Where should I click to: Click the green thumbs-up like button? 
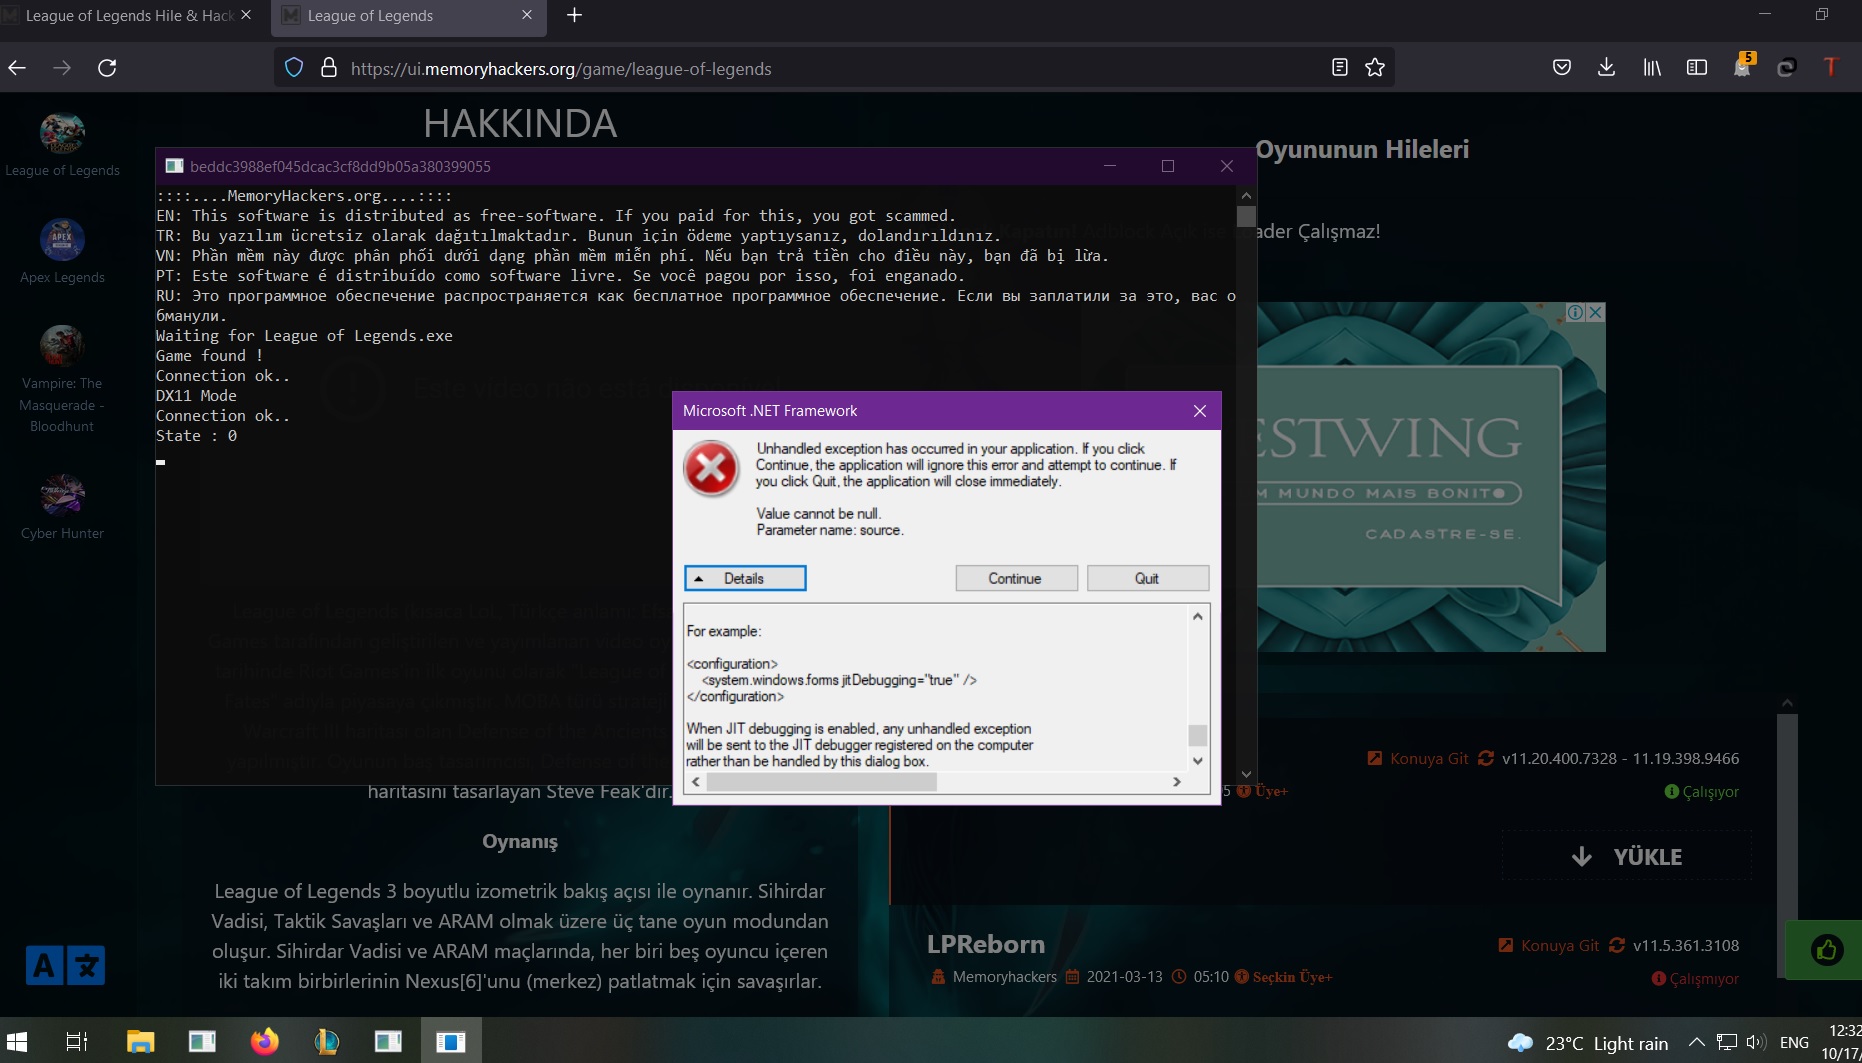(x=1826, y=950)
